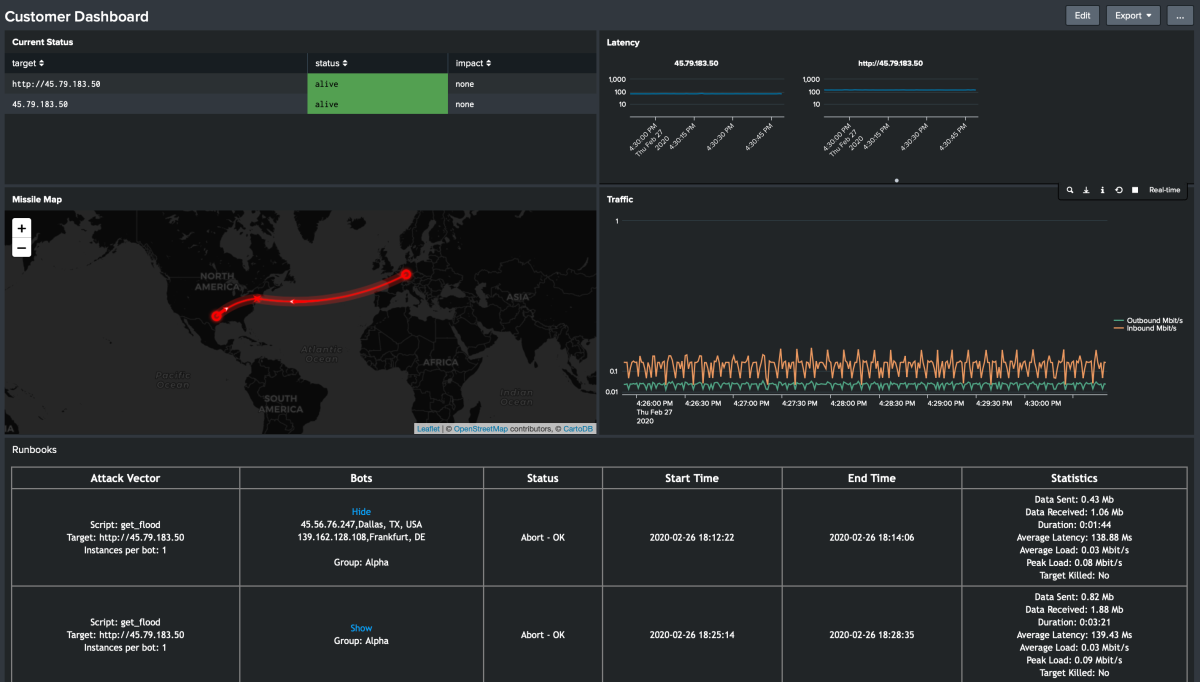Click the Inbound Mbit/s legend color swatch
The image size is (1200, 682).
pyautogui.click(x=1120, y=328)
